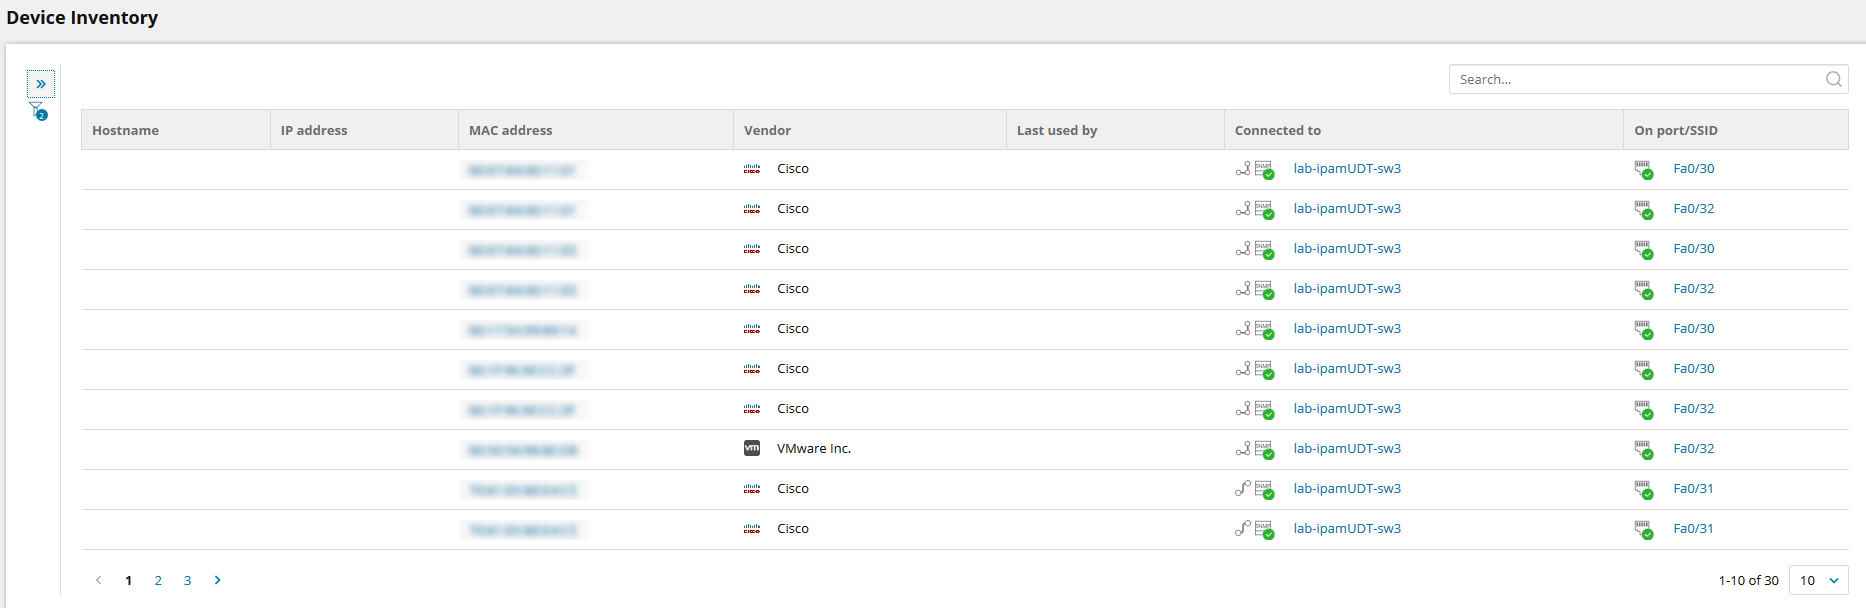Click the connection type icon in last row
Screen dimensions: 1866x608
click(1243, 529)
